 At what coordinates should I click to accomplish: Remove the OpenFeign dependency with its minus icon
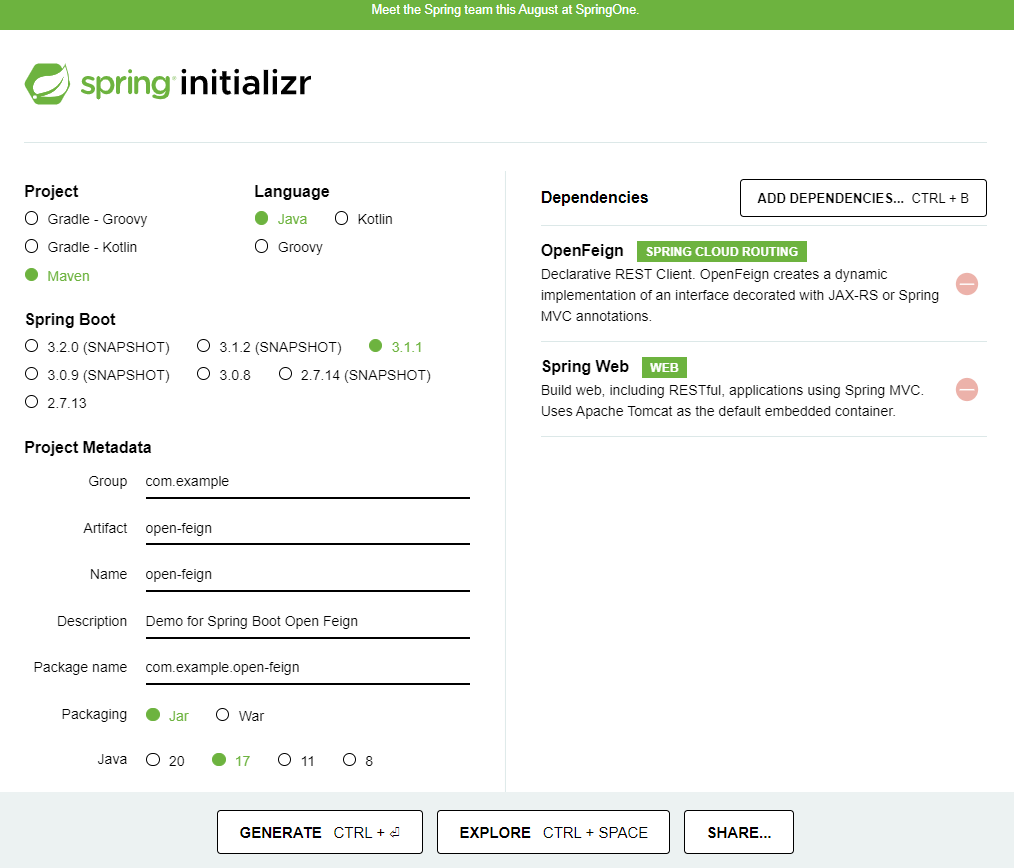(967, 284)
